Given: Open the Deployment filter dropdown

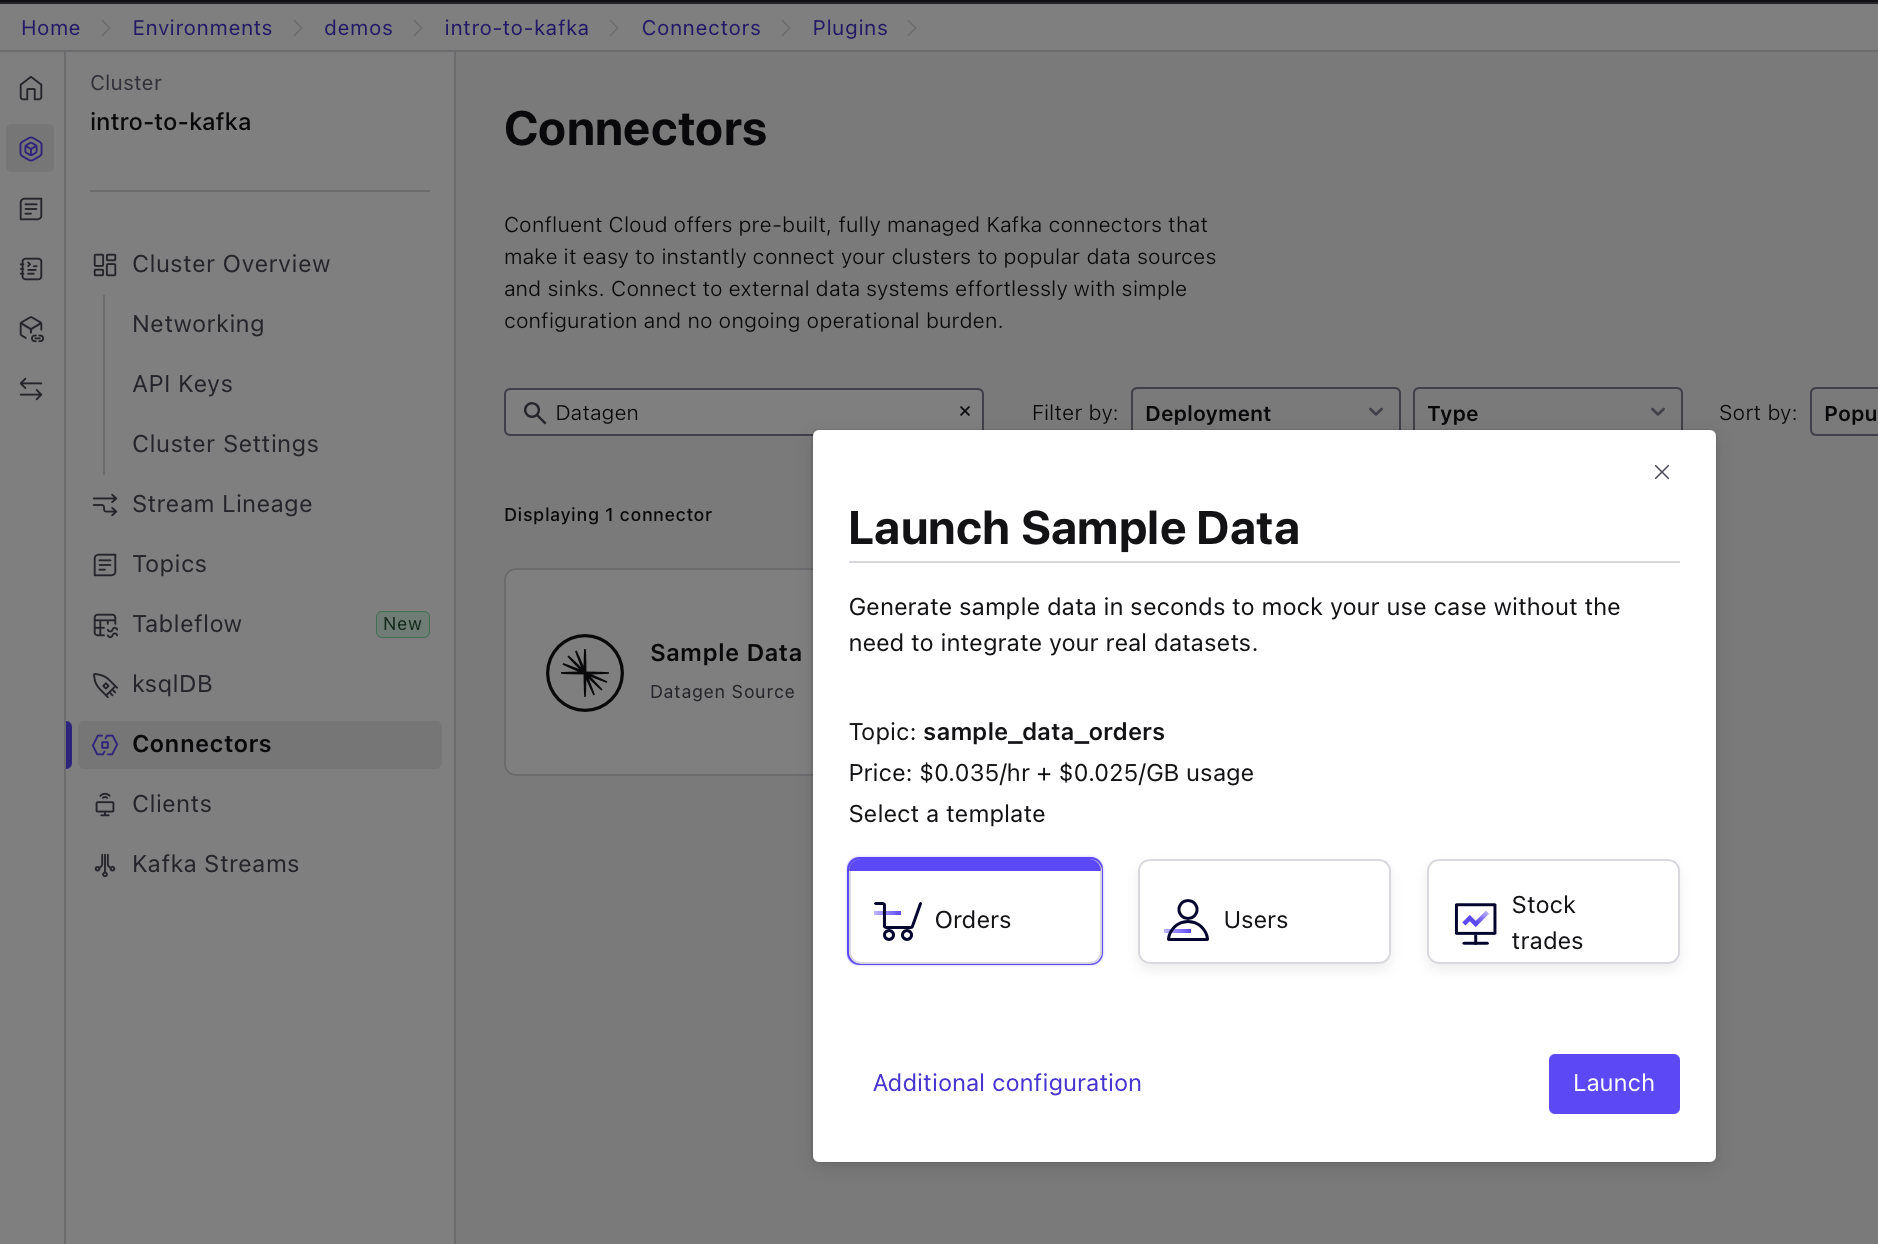Looking at the screenshot, I should click(1264, 412).
